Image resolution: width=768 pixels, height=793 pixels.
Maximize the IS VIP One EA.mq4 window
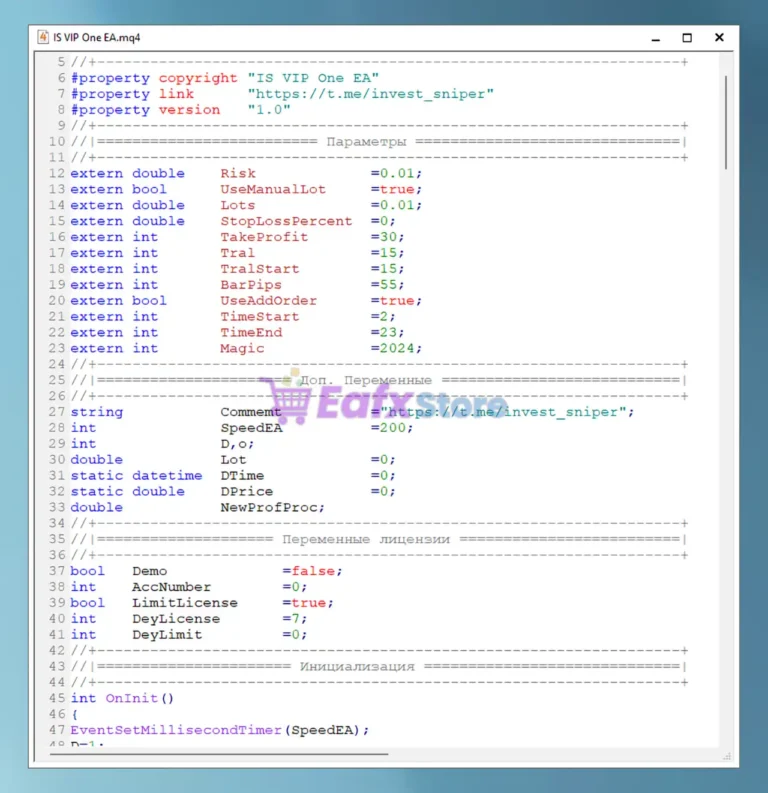[x=687, y=38]
